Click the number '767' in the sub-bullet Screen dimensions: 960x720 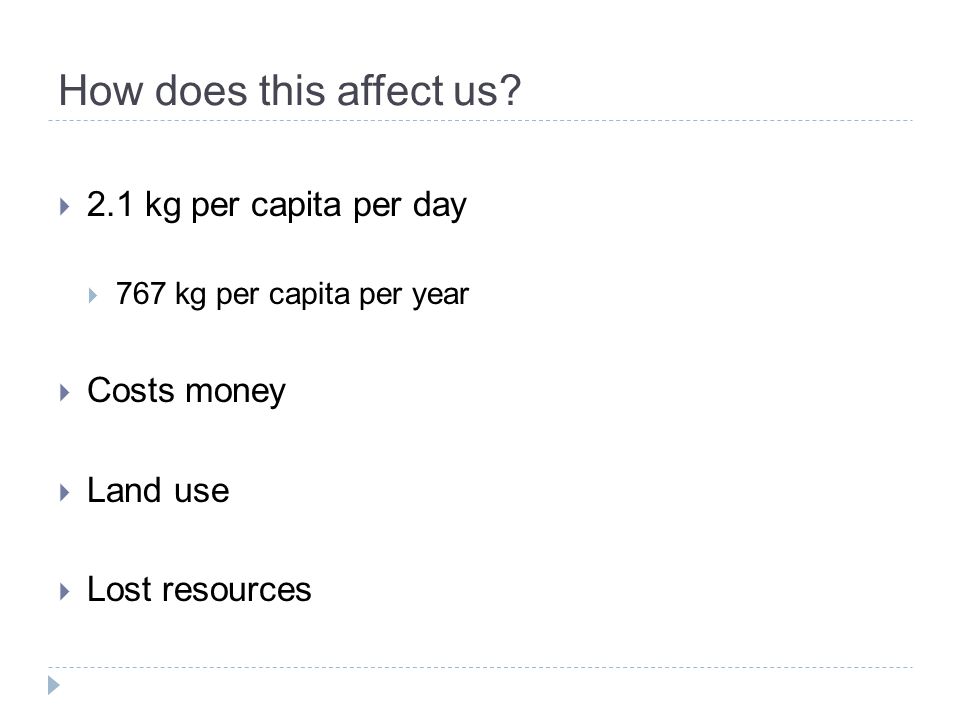point(141,293)
